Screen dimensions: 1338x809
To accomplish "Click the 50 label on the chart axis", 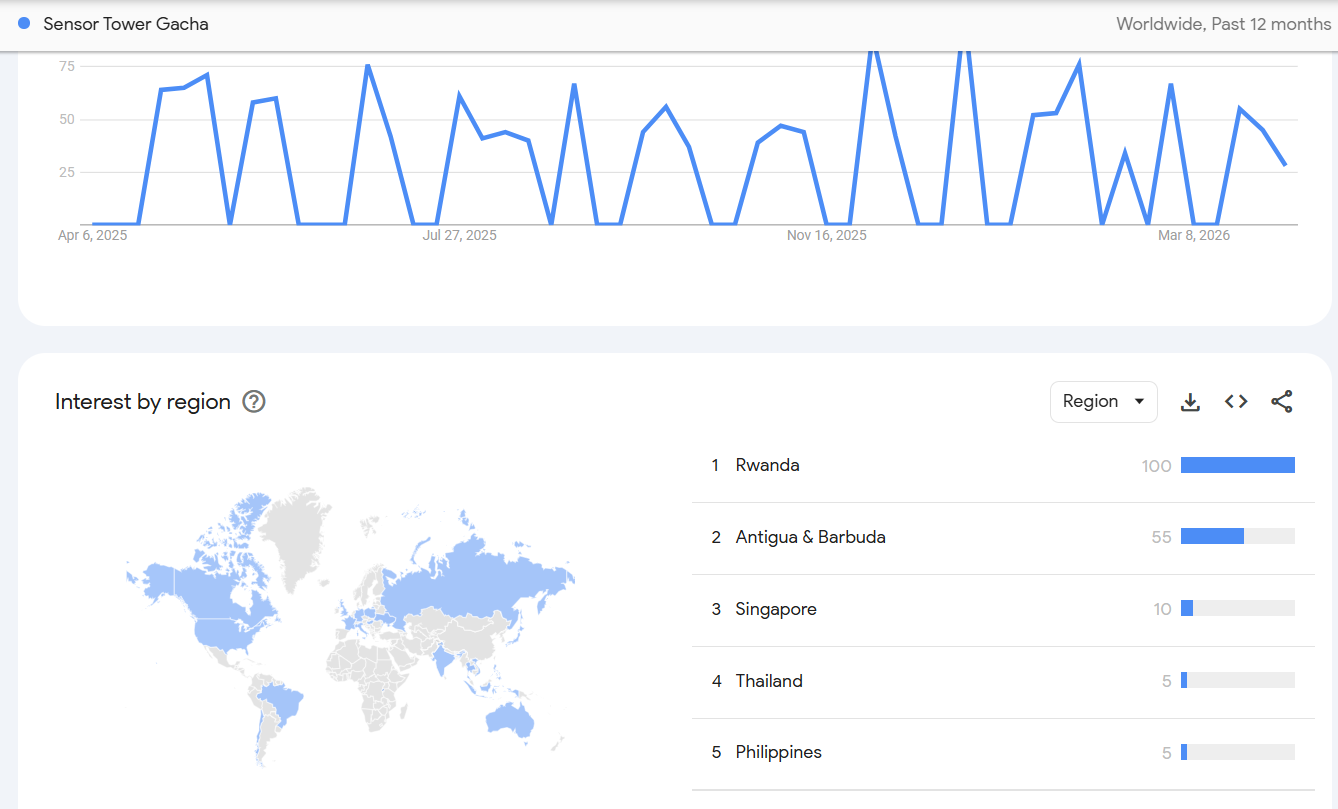I will [67, 119].
